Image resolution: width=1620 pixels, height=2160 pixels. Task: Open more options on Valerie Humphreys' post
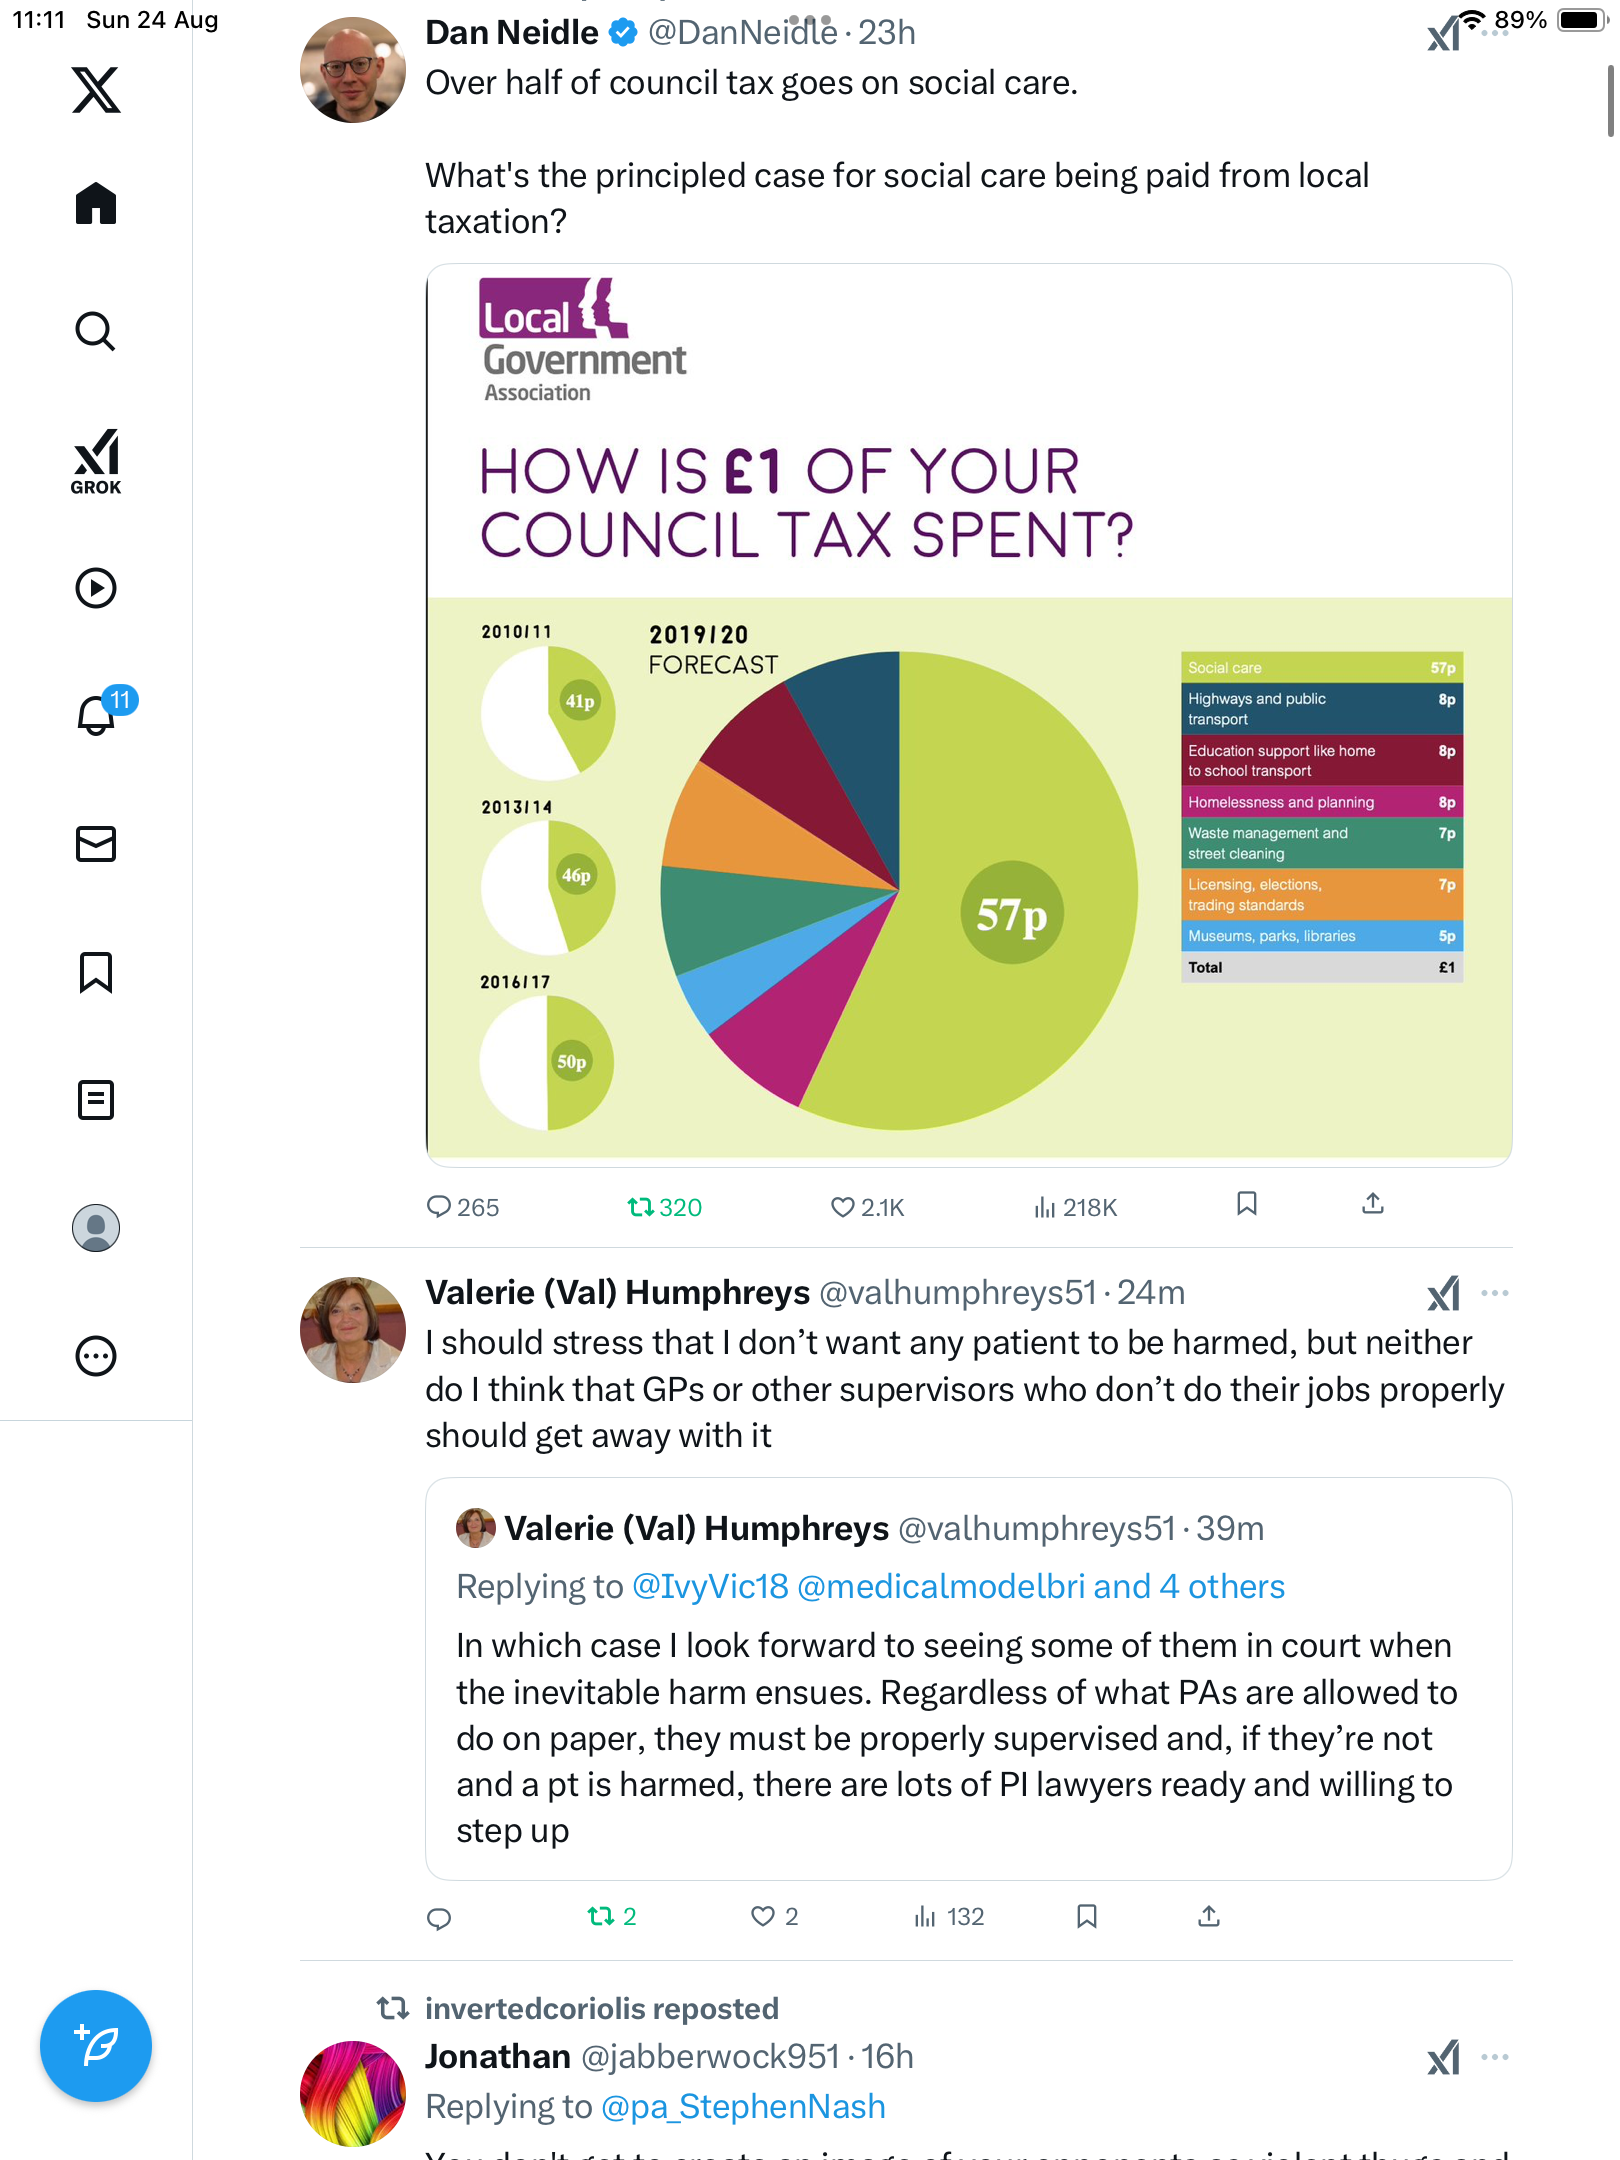pyautogui.click(x=1494, y=1293)
